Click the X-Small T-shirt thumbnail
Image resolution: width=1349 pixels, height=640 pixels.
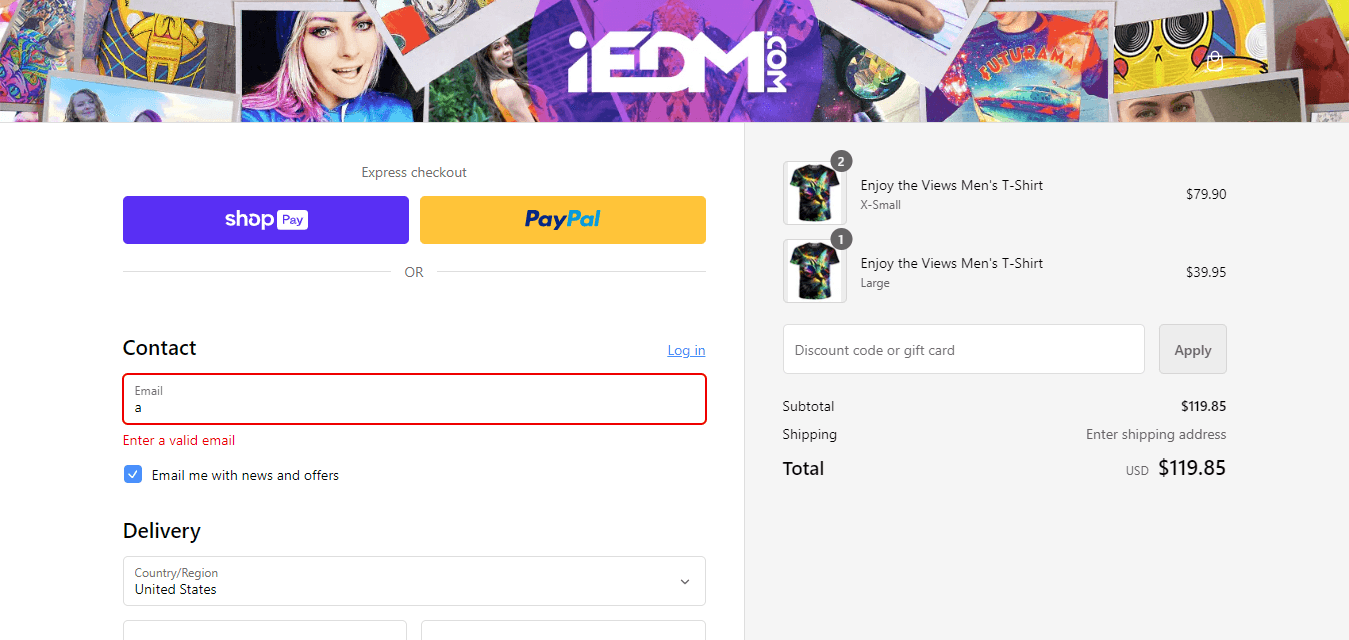tap(814, 194)
